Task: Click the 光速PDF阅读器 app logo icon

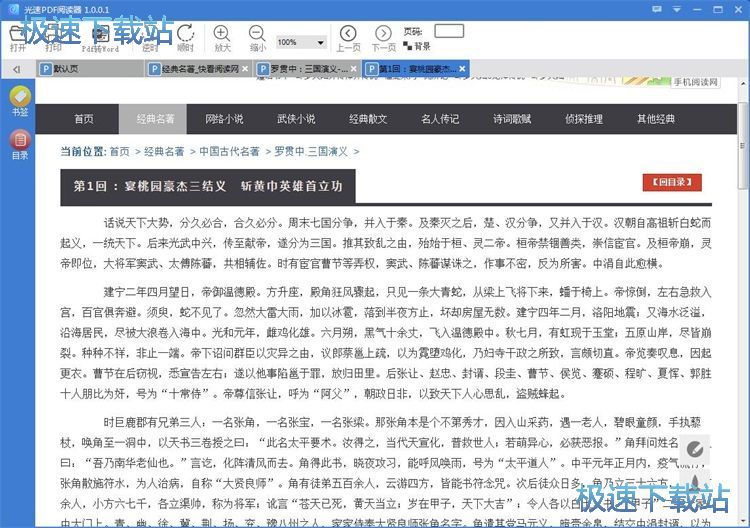Action: click(13, 9)
